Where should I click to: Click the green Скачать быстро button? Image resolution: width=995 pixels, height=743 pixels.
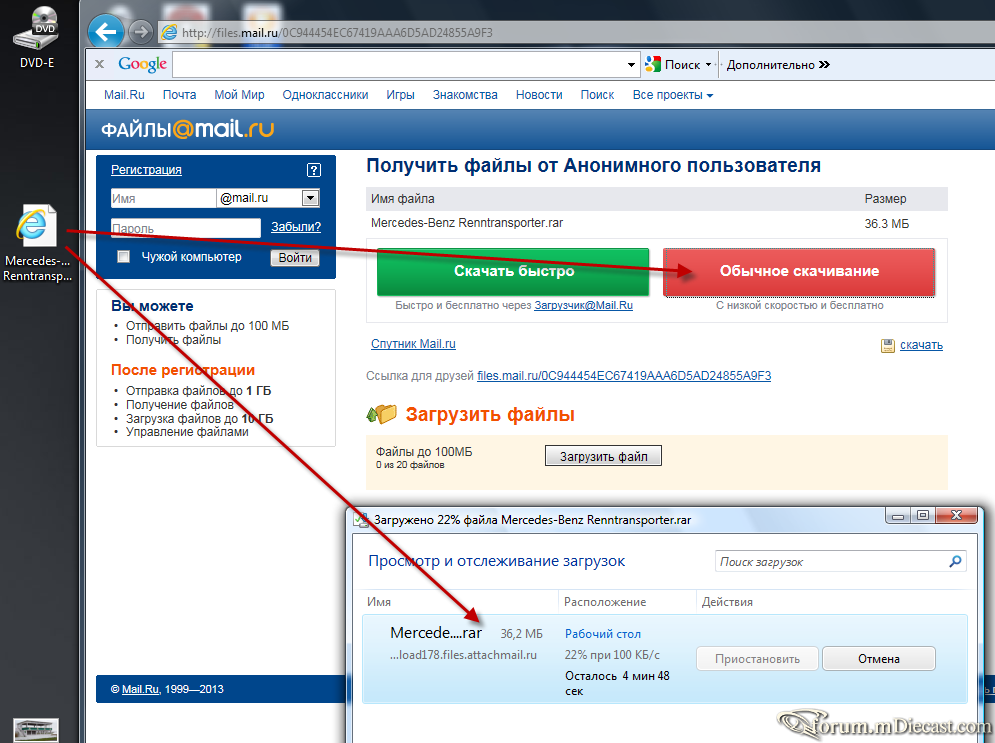click(x=513, y=272)
